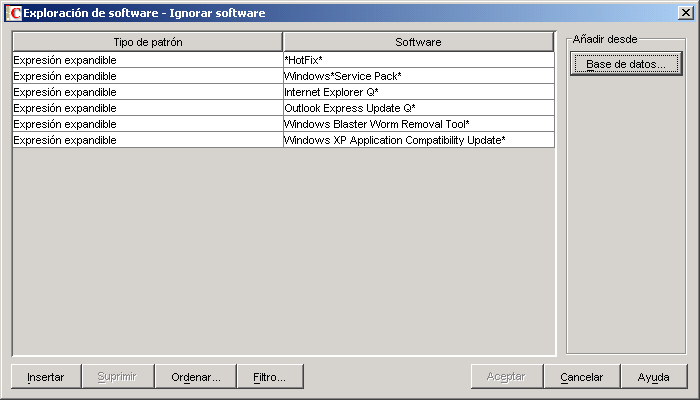Open the Base de datos... dialog

[626, 64]
